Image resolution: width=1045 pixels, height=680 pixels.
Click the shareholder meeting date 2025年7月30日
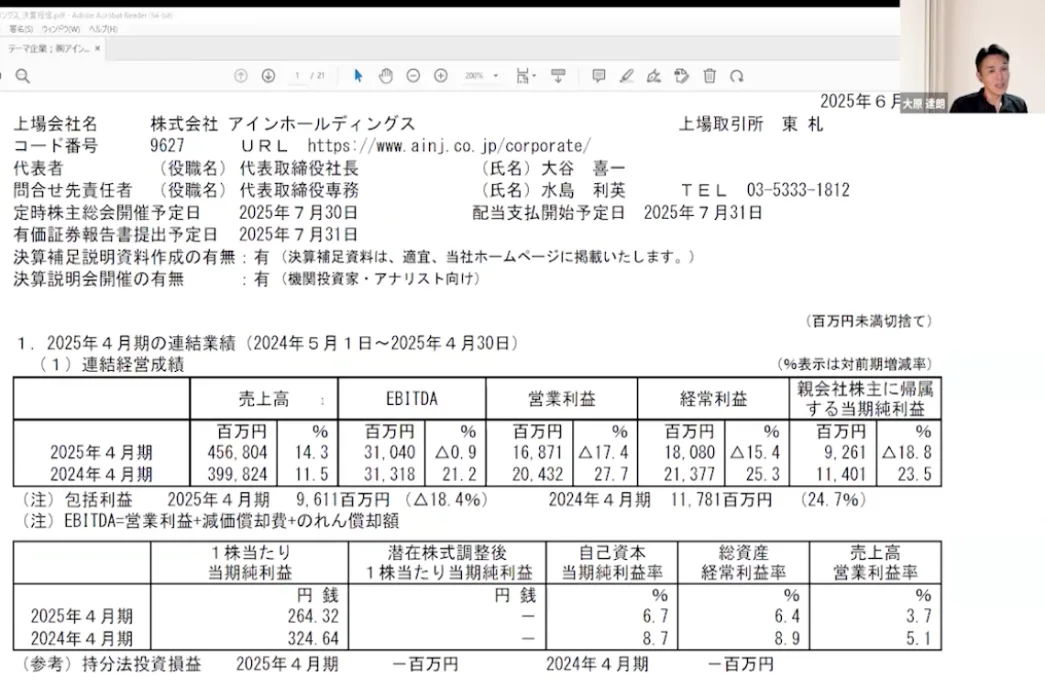pos(299,213)
